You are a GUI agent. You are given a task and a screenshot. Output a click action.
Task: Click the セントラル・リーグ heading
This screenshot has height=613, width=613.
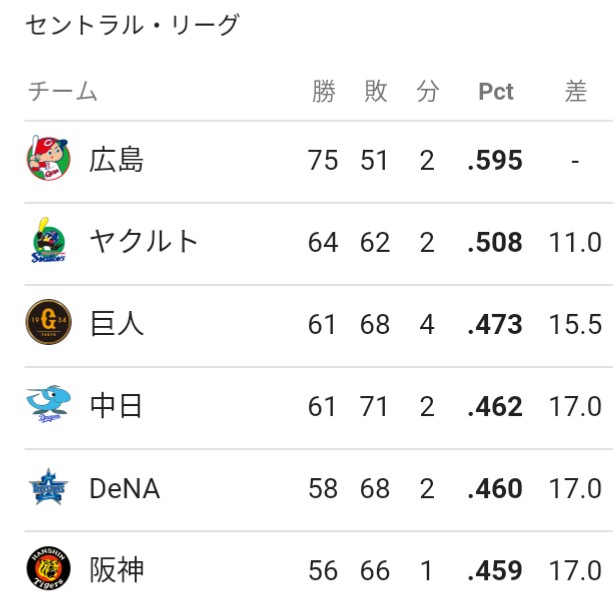(x=132, y=25)
